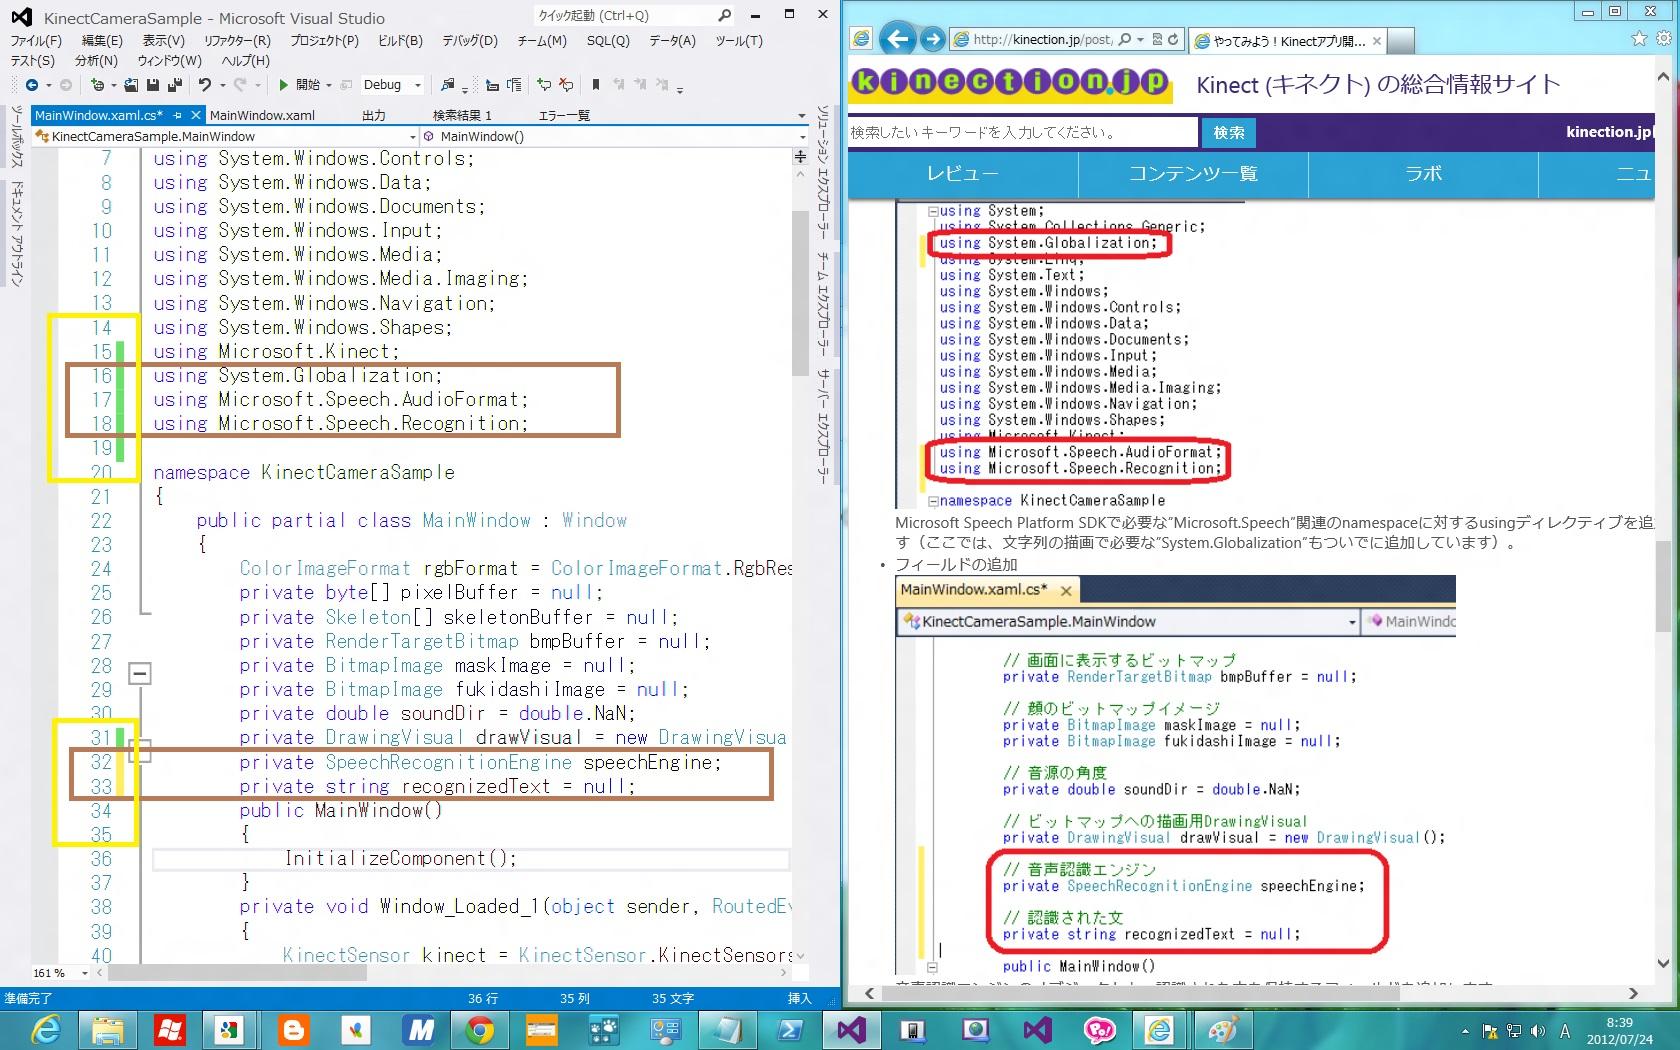Click the Comment selected lines icon
Screen dimensions: 1680x1050
coord(544,85)
